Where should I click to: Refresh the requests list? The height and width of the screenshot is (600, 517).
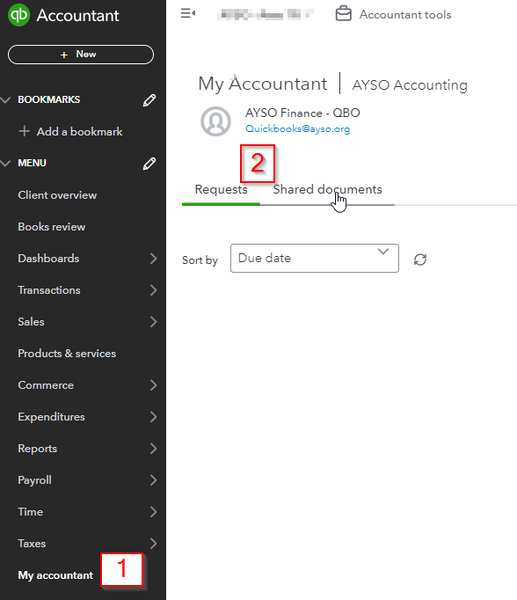420,259
